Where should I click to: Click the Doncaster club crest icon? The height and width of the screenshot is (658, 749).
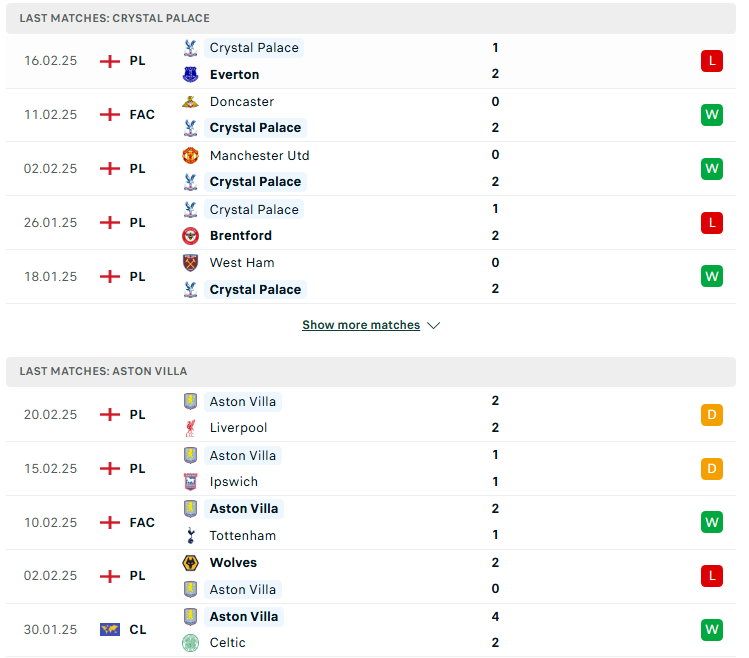click(190, 101)
